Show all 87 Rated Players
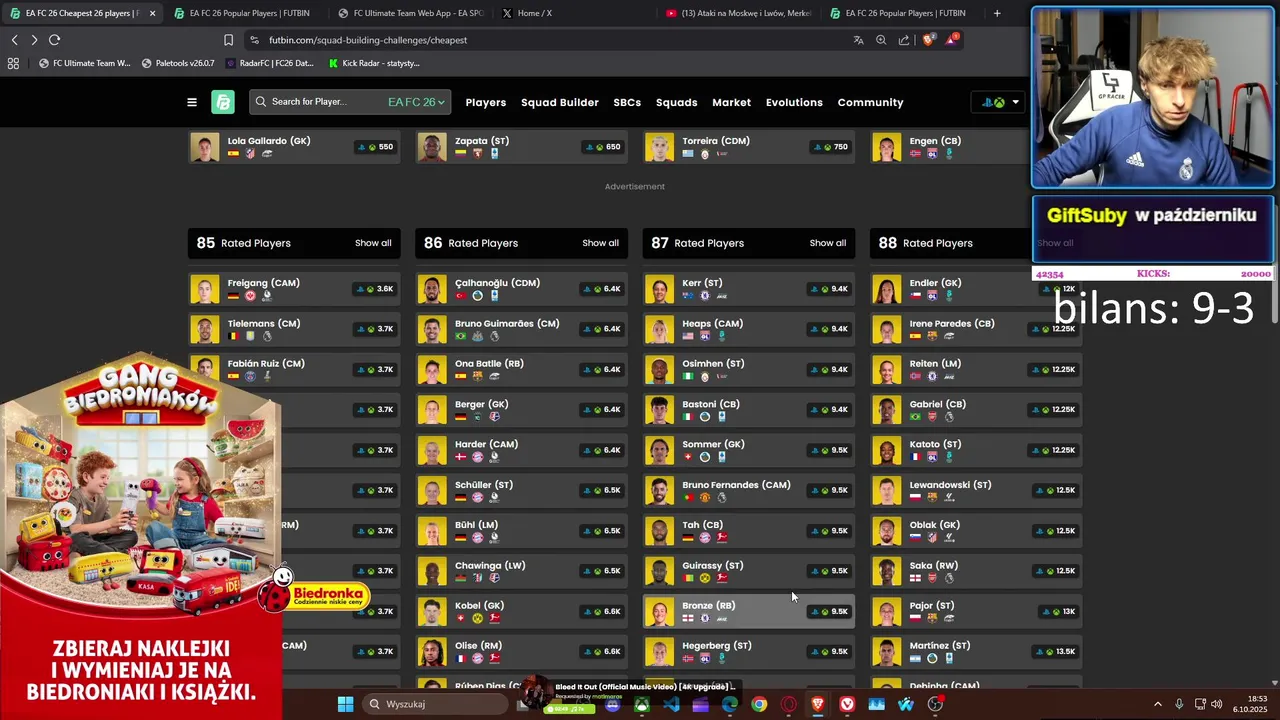The height and width of the screenshot is (720, 1280). click(828, 243)
